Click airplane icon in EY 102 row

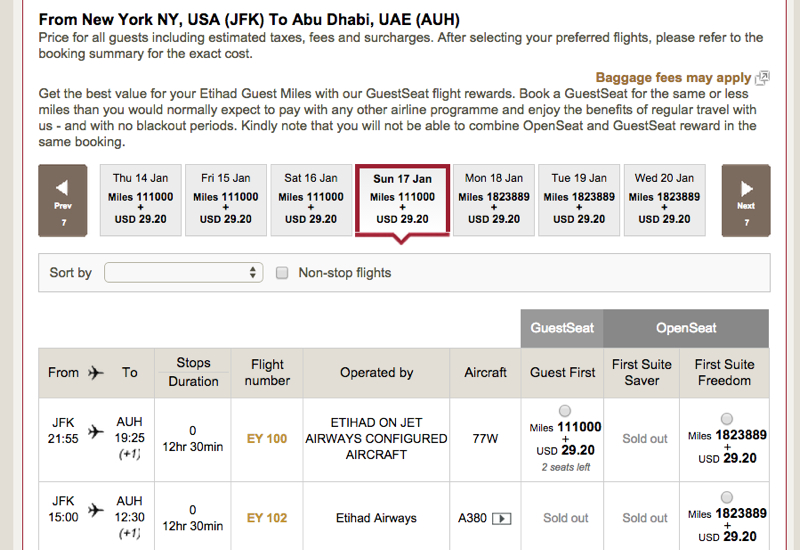pyautogui.click(x=95, y=510)
